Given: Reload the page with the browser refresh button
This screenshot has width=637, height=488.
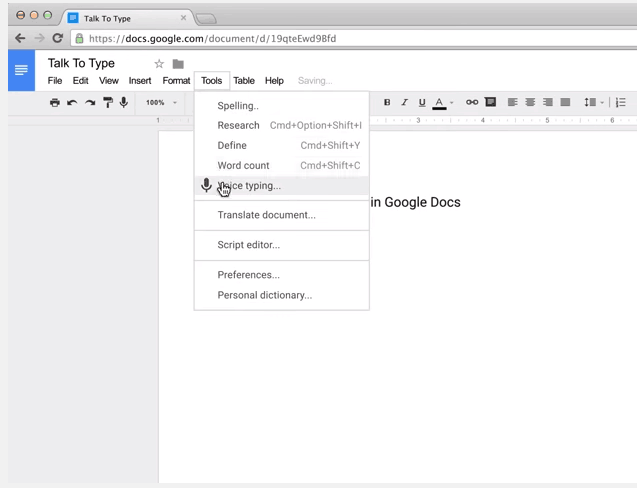Looking at the screenshot, I should 57,38.
